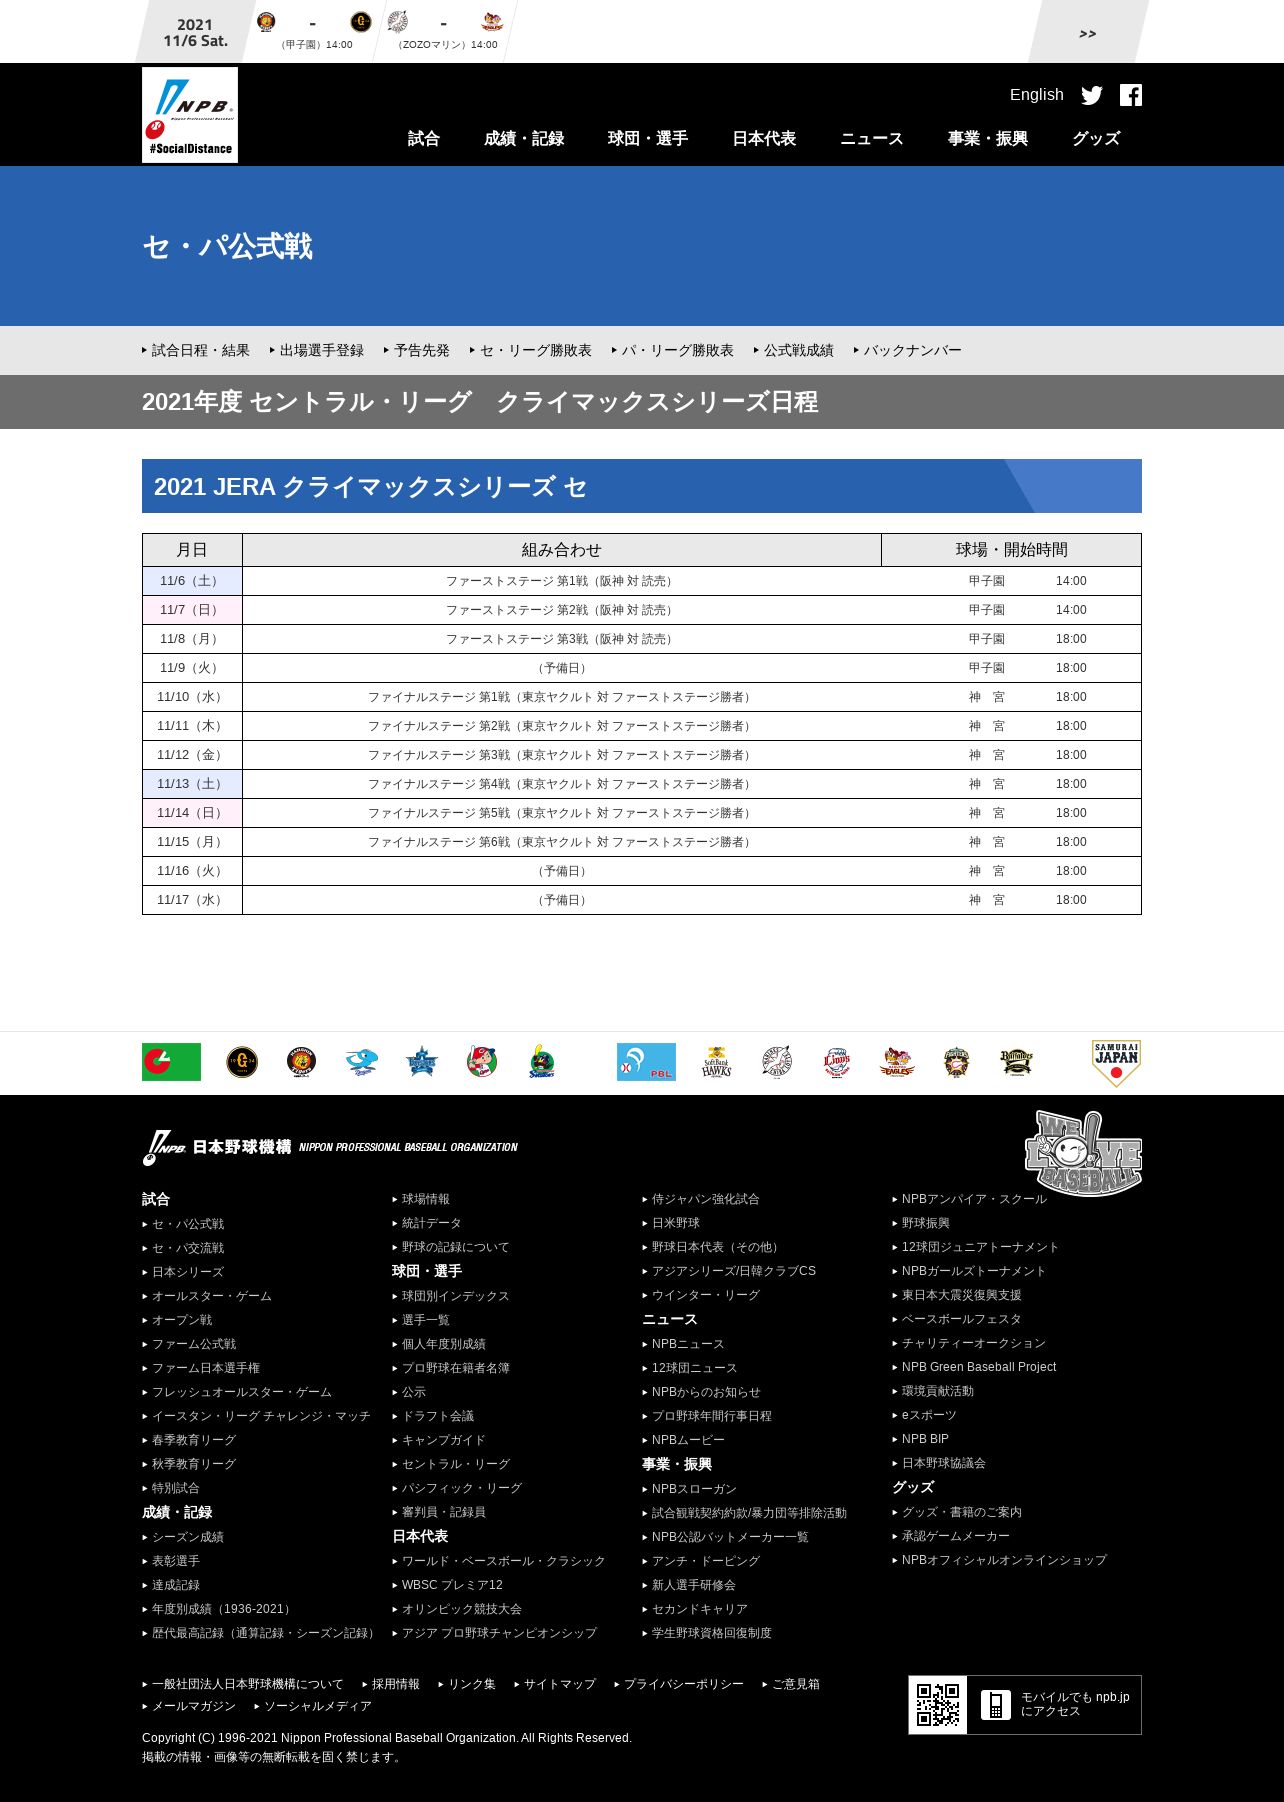1284x1802 pixels.
Task: Click the Central League green logo
Action: coord(171,1062)
